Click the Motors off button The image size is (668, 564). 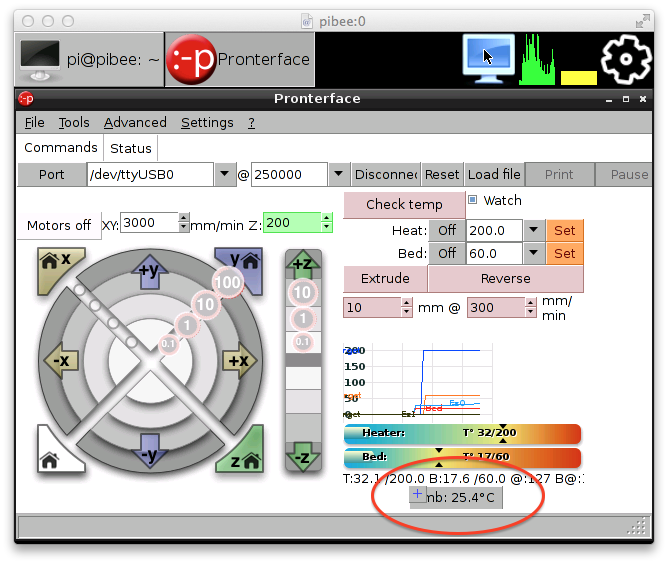point(59,225)
